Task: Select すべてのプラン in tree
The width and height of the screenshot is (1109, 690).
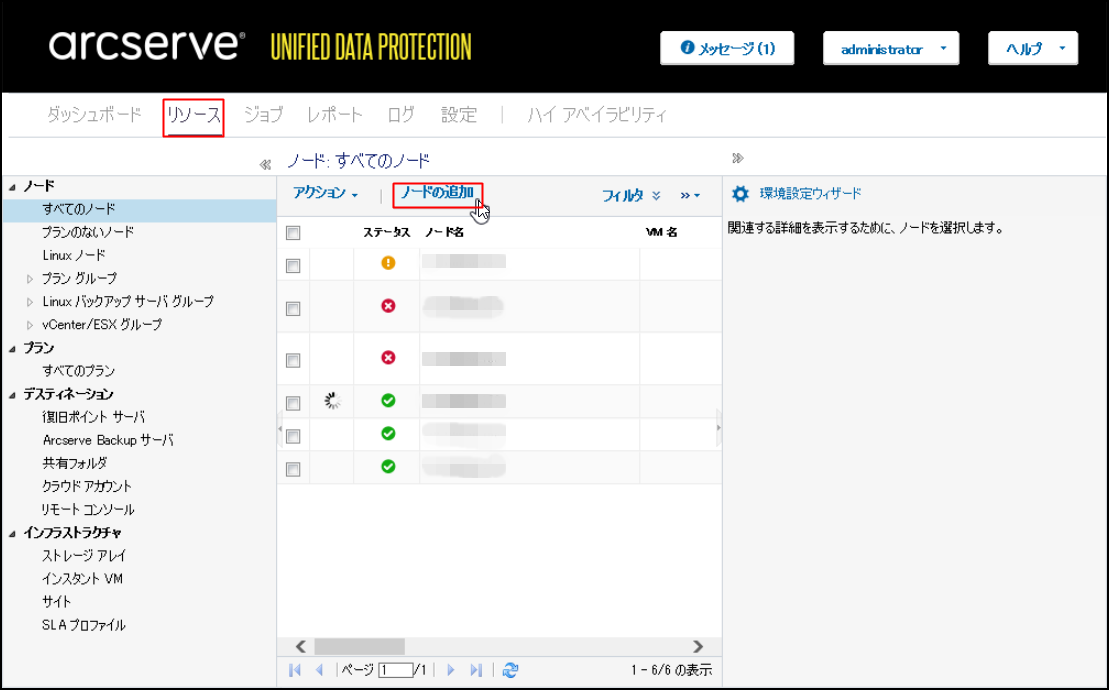Action: [79, 371]
